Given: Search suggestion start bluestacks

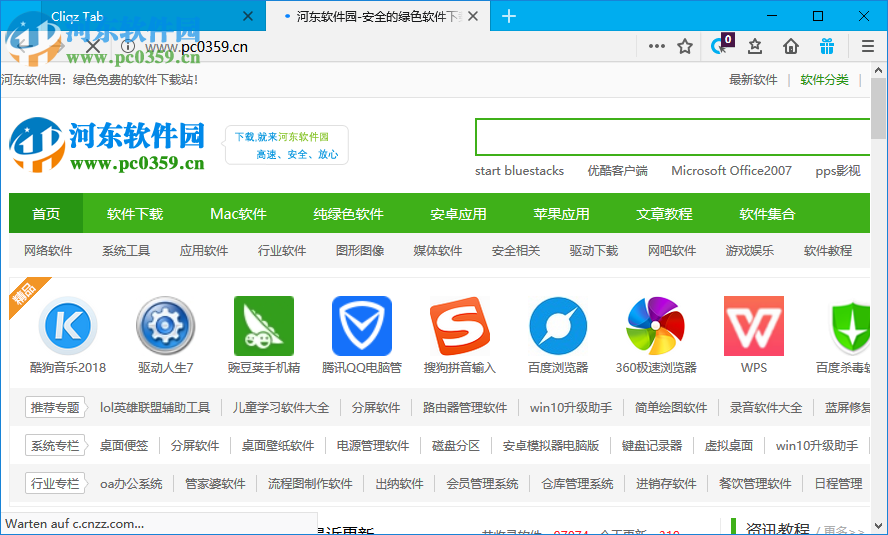Looking at the screenshot, I should point(519,170).
